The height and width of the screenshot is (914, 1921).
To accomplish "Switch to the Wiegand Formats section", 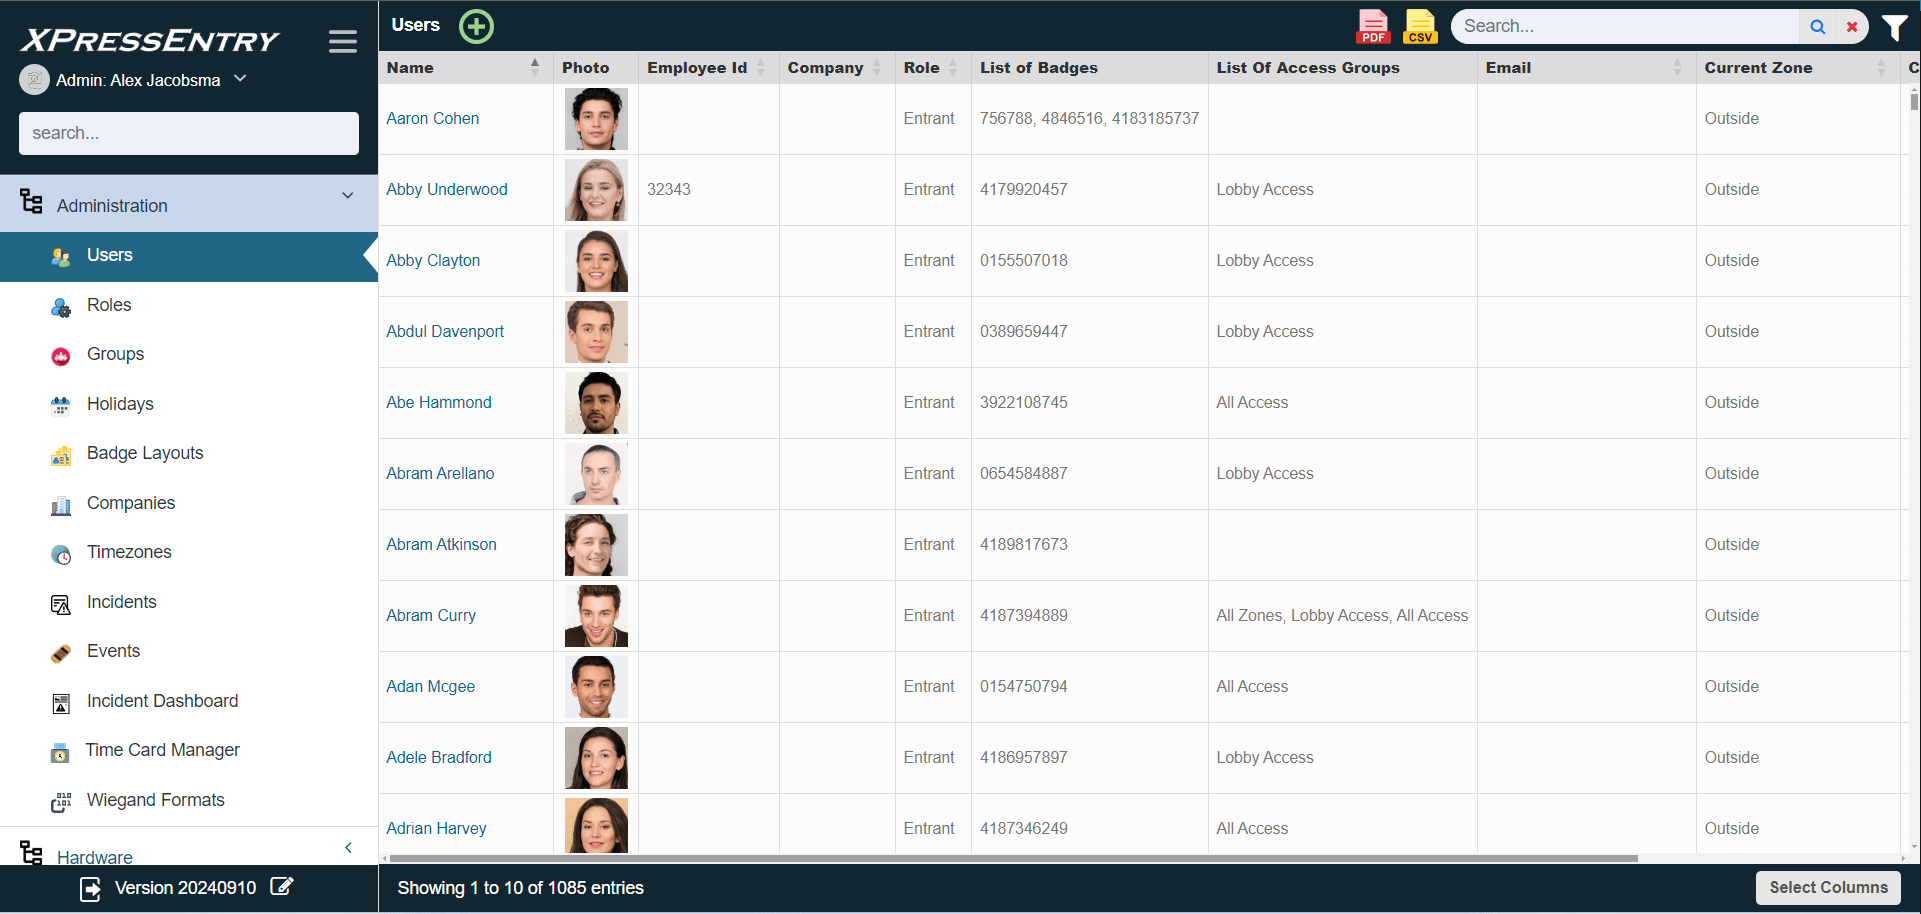I will point(155,800).
